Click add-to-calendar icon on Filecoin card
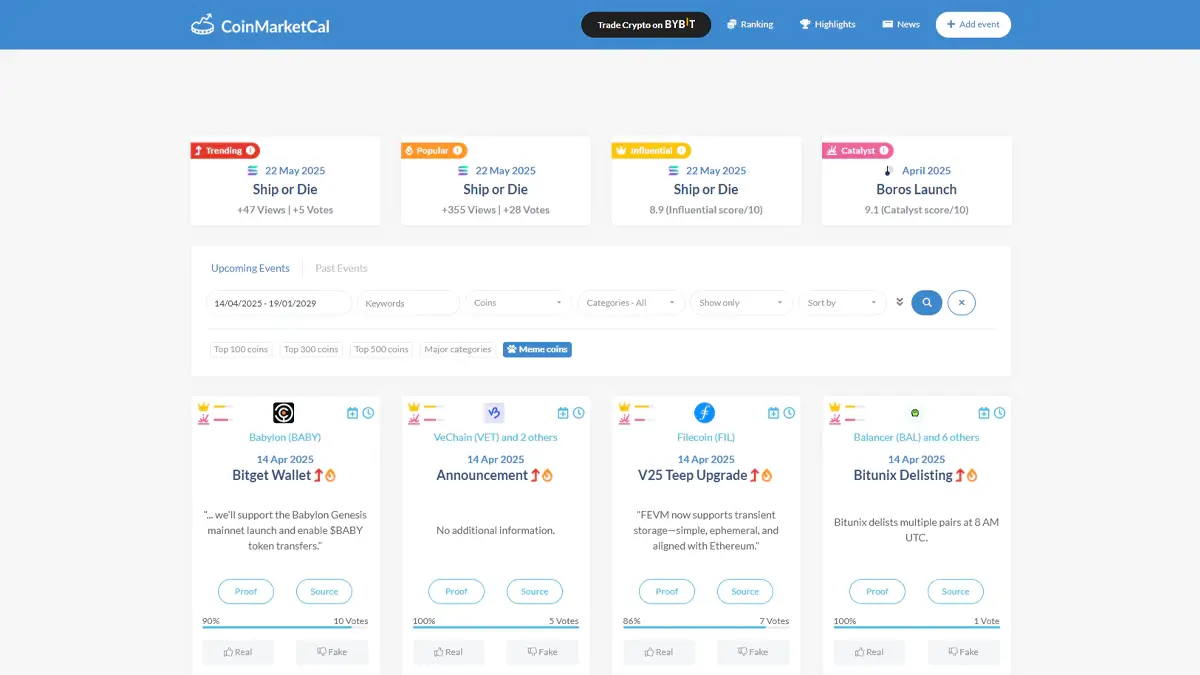 [x=774, y=413]
